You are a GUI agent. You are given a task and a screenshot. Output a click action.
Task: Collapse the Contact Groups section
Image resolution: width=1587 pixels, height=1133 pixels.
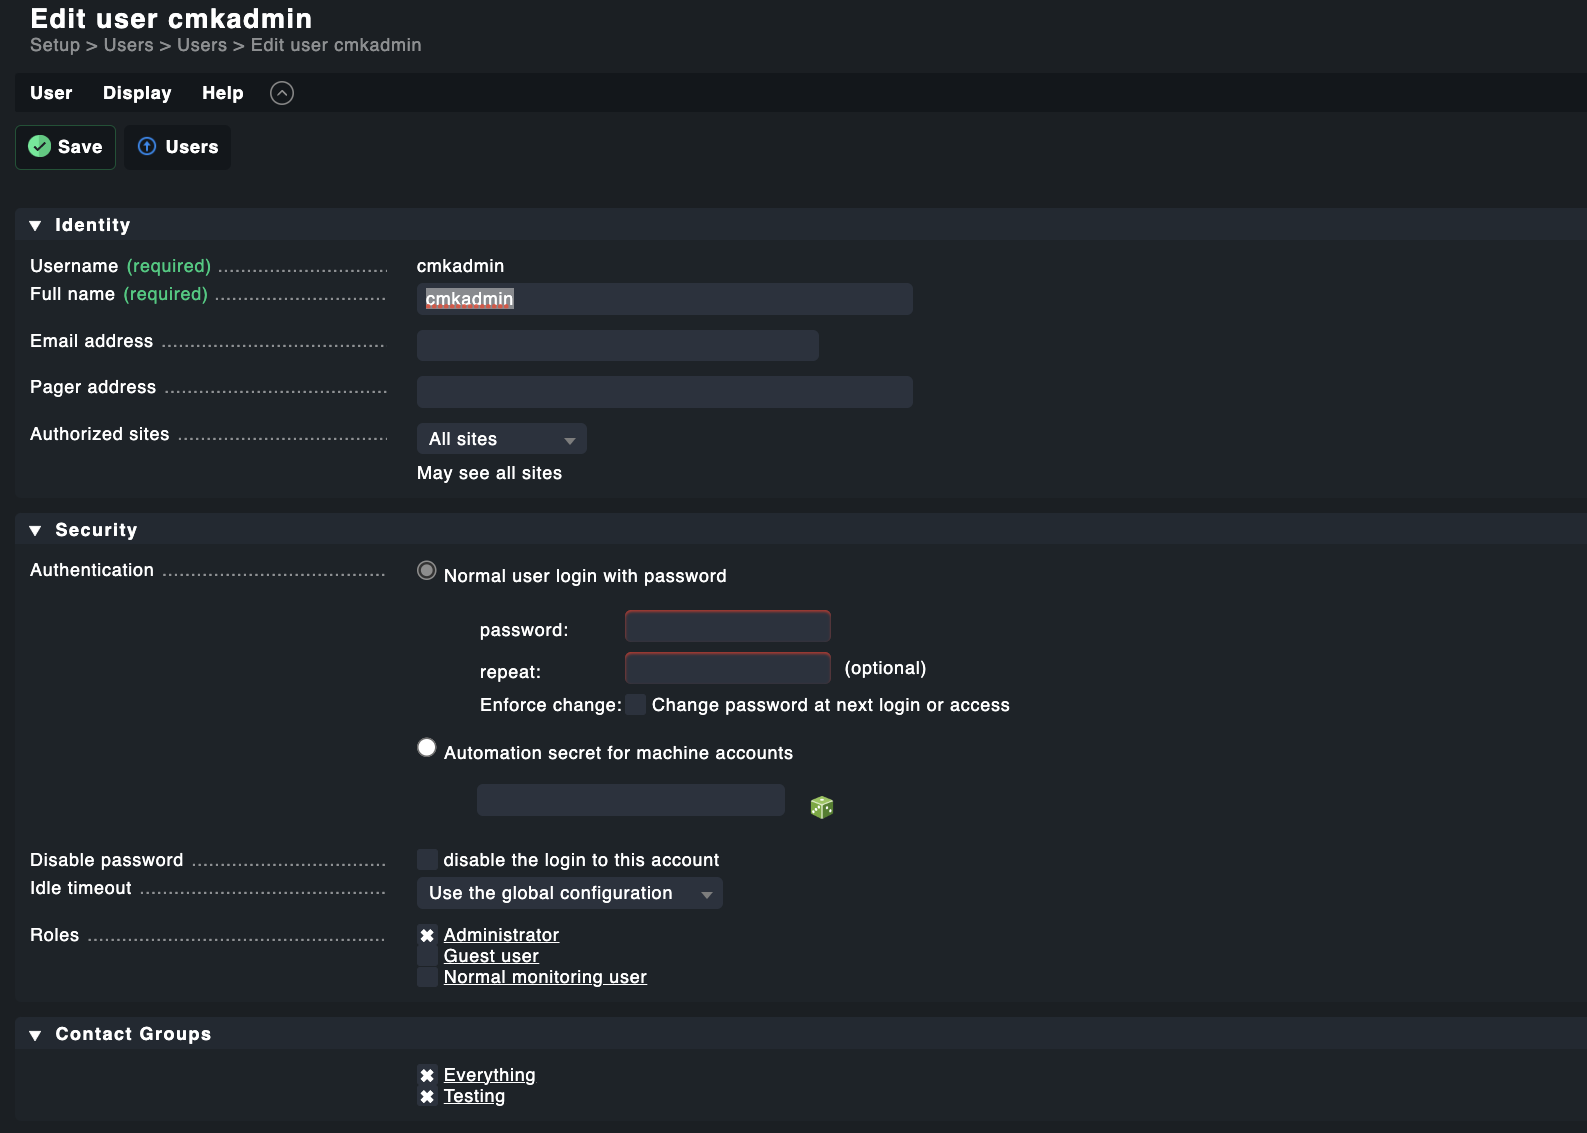point(36,1034)
